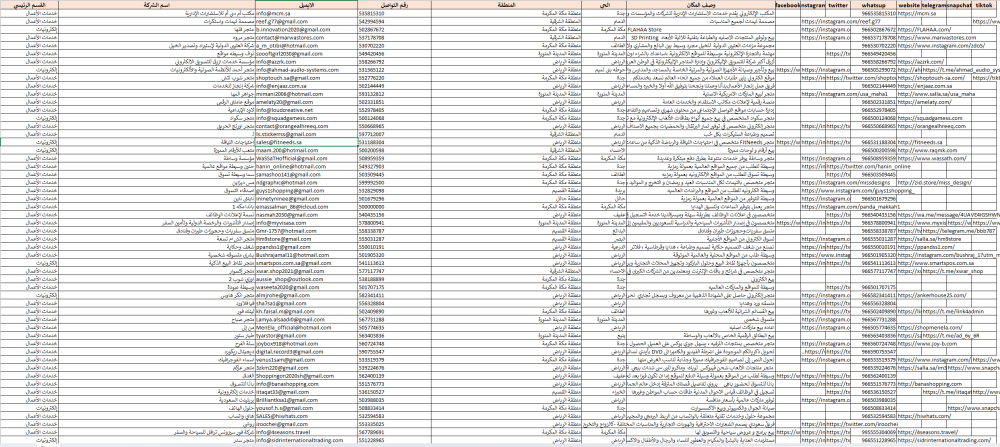Select the email cell 'SALES@hiwhats.com'
This screenshot has width=1000, height=447.
[x=306, y=416]
